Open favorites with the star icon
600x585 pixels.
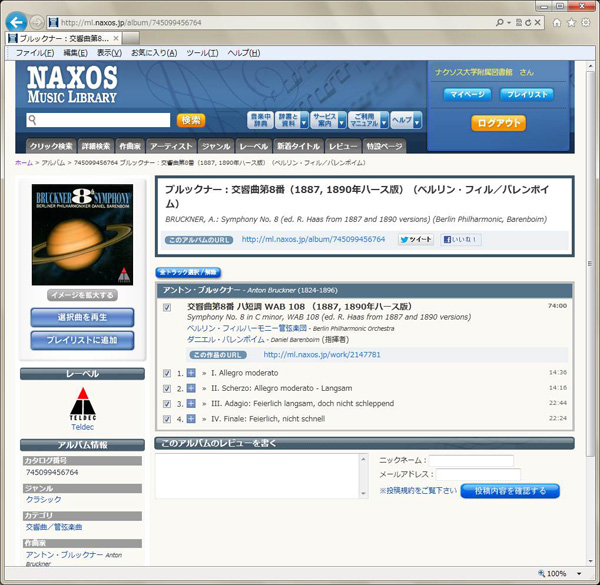point(571,23)
